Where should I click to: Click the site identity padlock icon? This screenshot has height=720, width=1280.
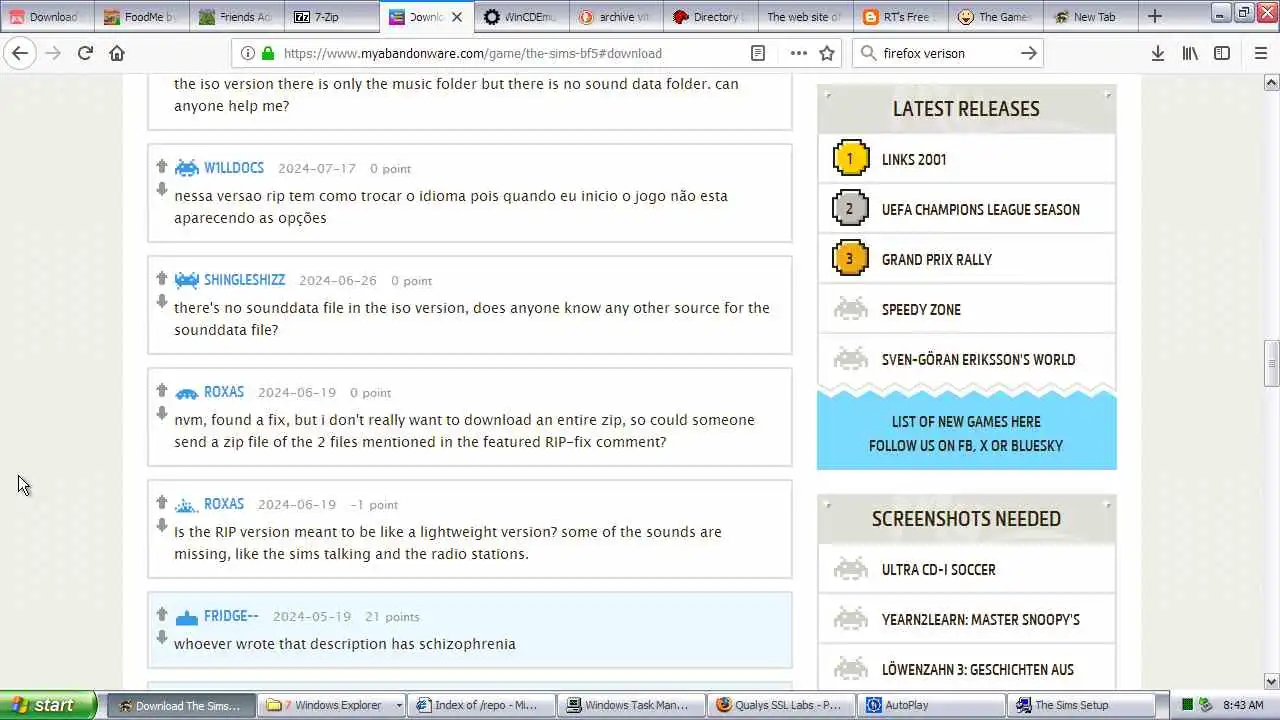coord(268,53)
